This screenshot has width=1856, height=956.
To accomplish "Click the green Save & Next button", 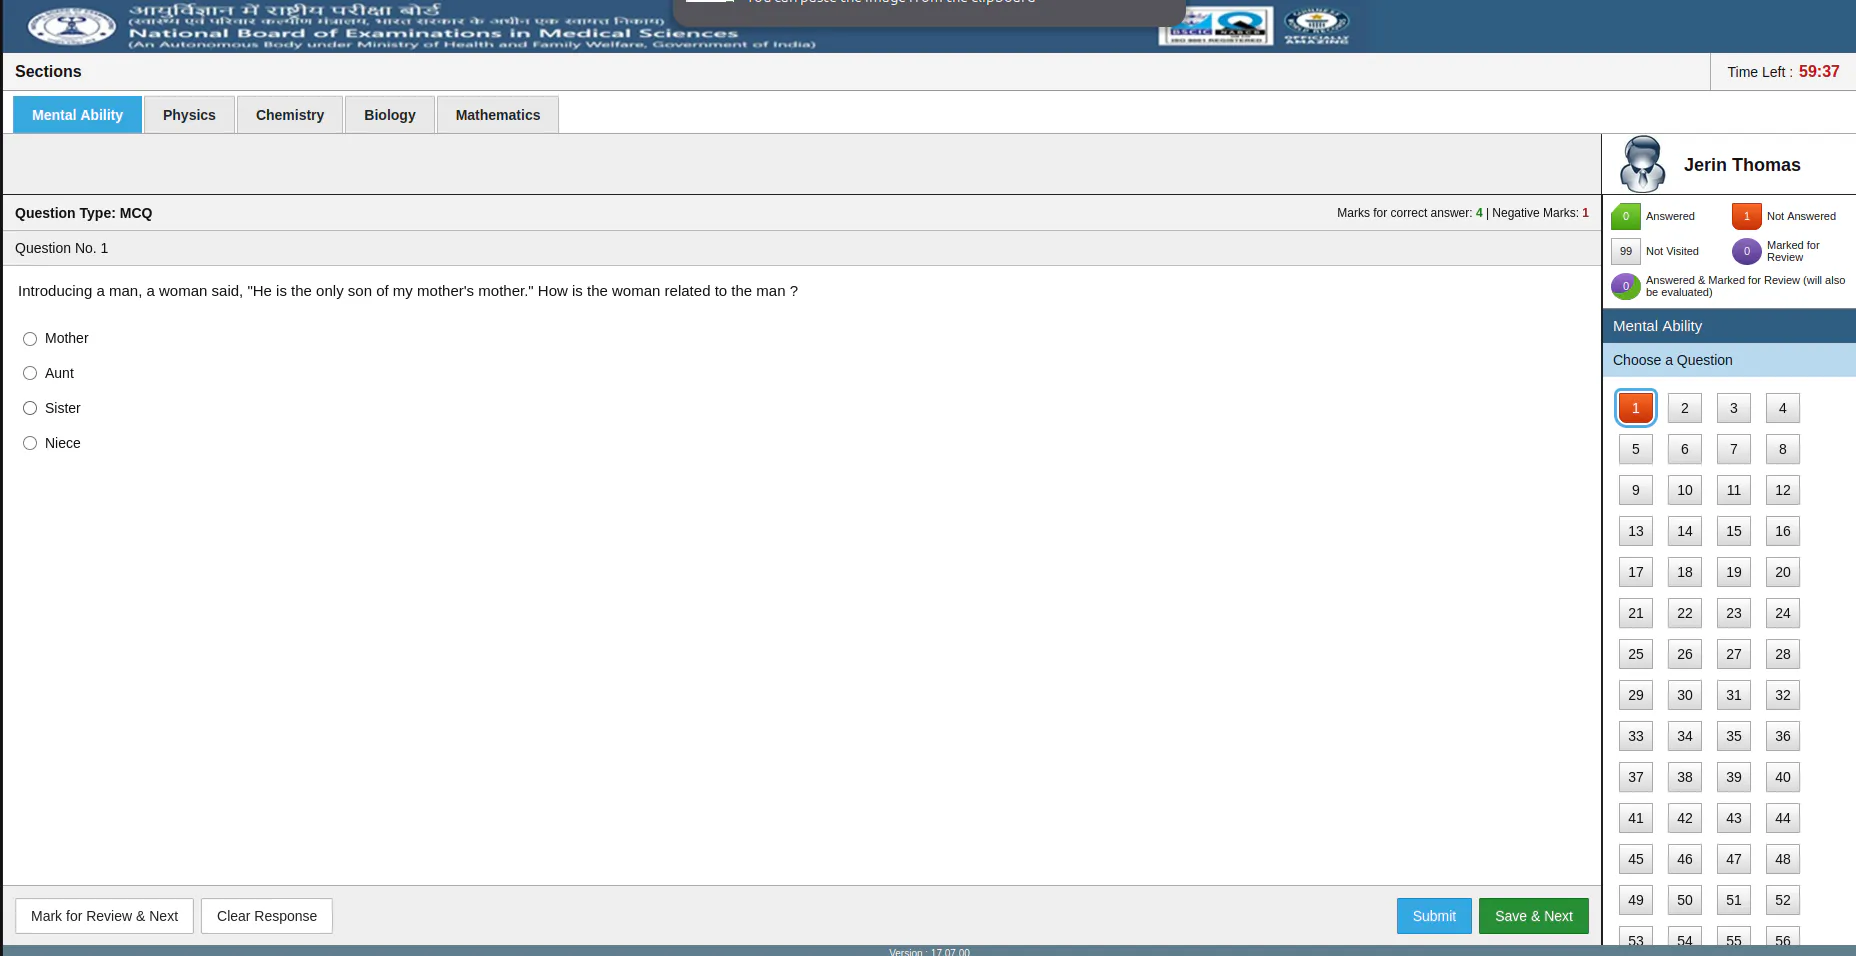I will pos(1534,916).
